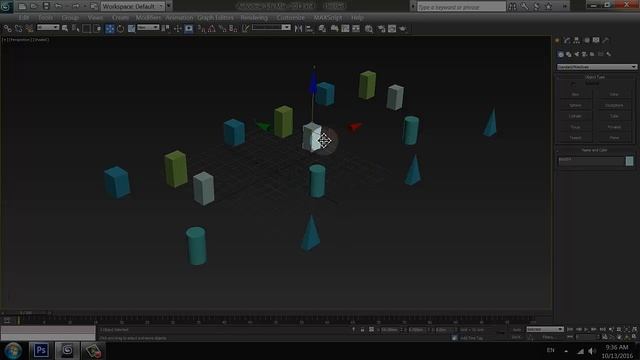Toggle the Selection Lock icon
The width and height of the screenshot is (640, 360).
tap(362, 329)
